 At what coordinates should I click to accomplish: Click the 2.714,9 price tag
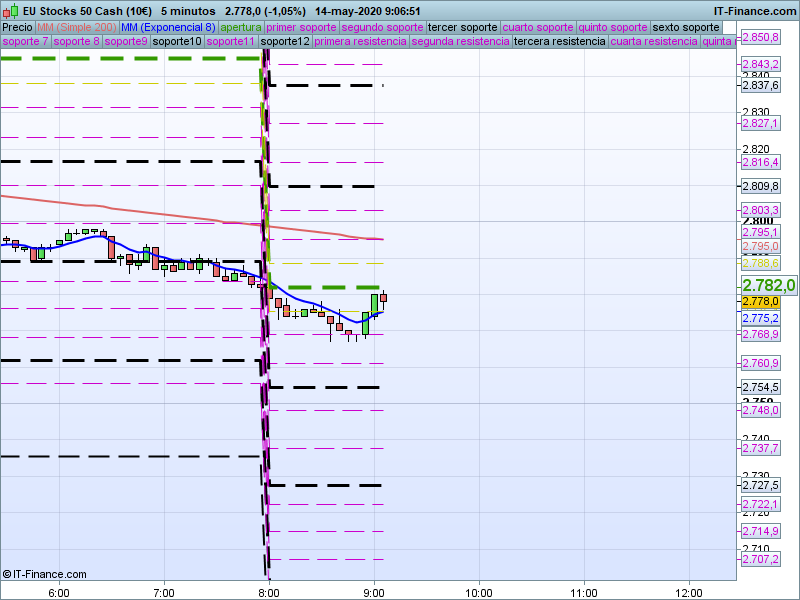tap(760, 532)
